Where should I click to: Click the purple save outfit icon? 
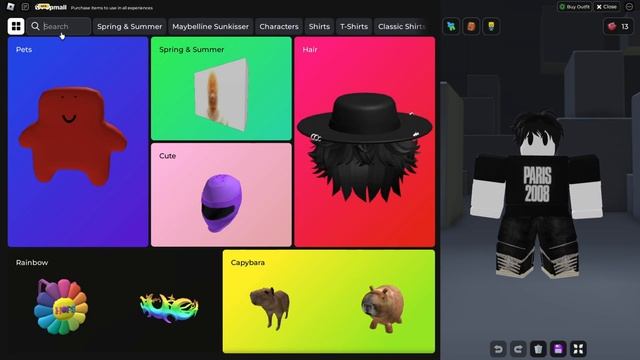[558, 349]
